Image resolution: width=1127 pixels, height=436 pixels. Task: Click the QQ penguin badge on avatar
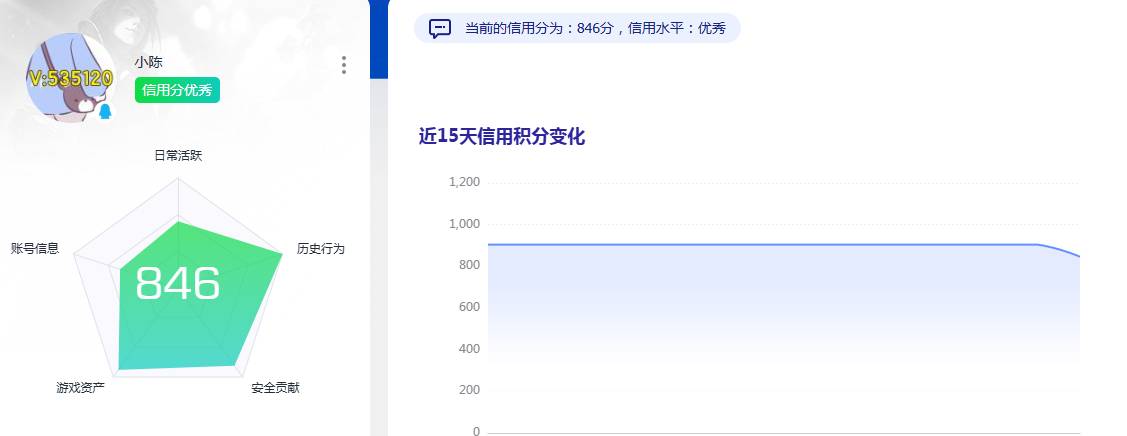pyautogui.click(x=105, y=111)
